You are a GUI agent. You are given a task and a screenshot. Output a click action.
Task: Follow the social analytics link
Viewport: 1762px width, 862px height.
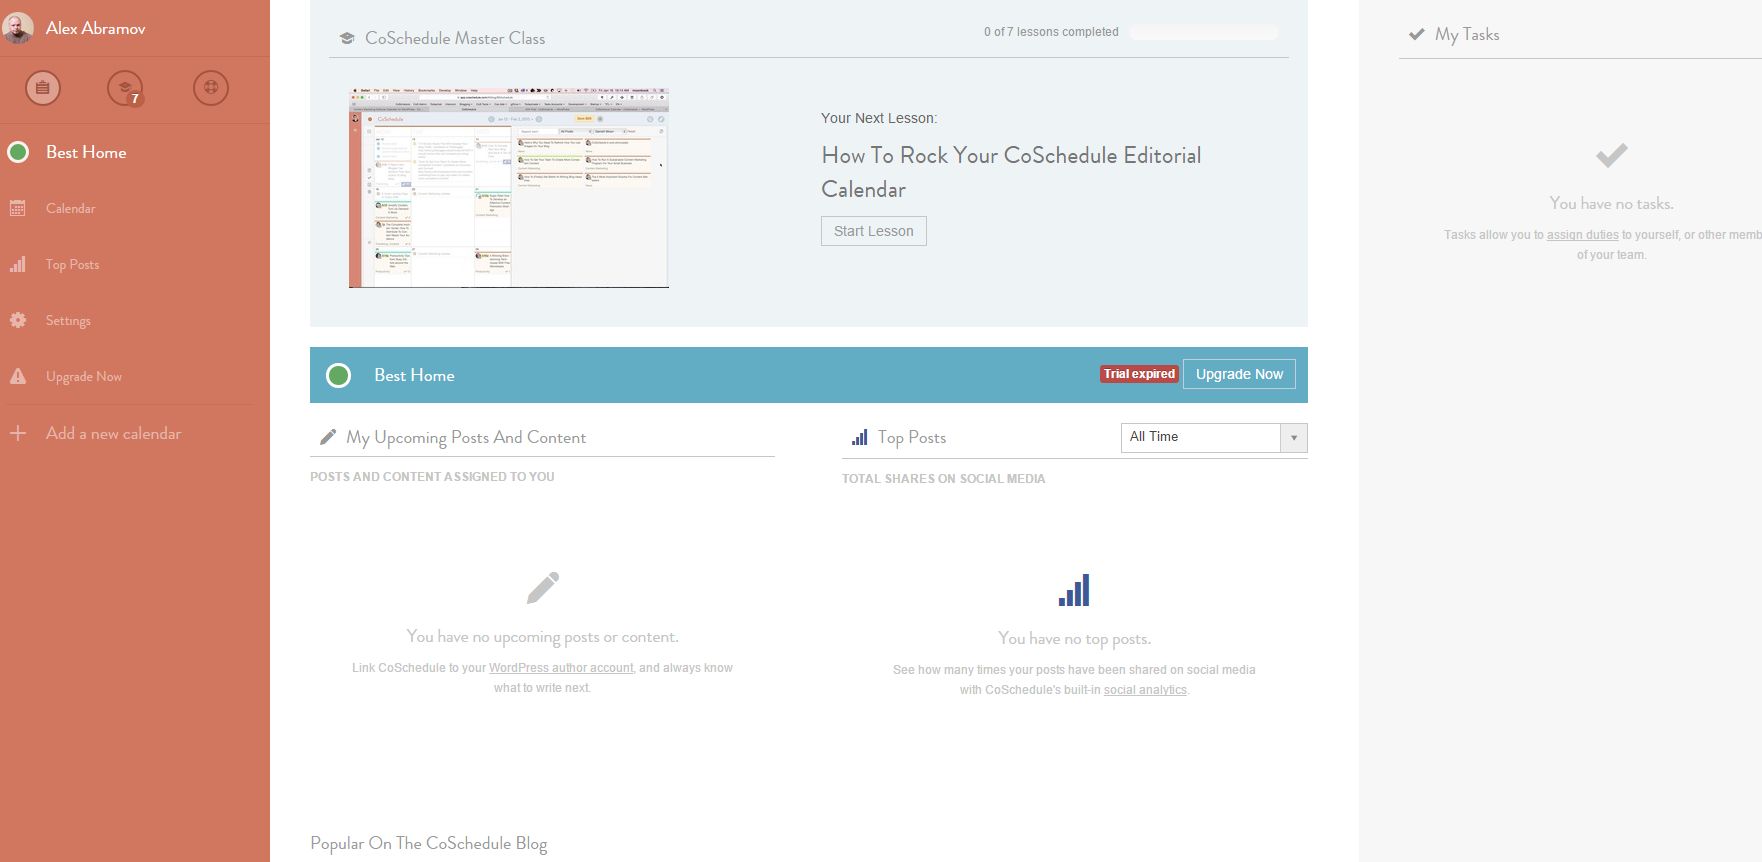1145,690
